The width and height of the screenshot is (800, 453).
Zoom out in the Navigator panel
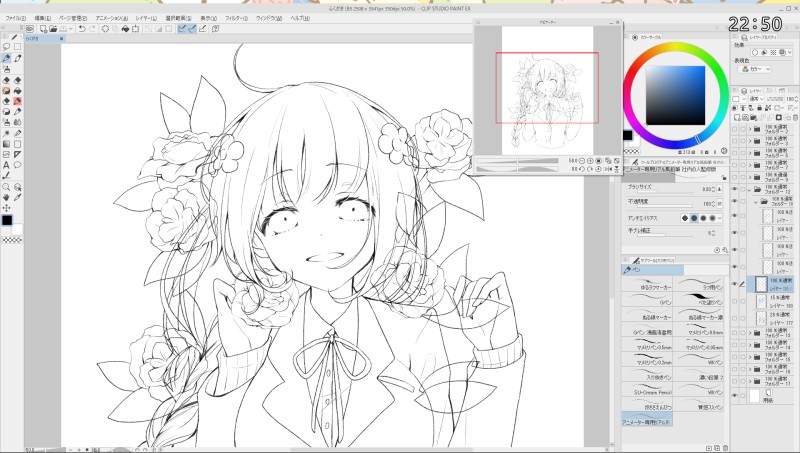click(x=582, y=161)
